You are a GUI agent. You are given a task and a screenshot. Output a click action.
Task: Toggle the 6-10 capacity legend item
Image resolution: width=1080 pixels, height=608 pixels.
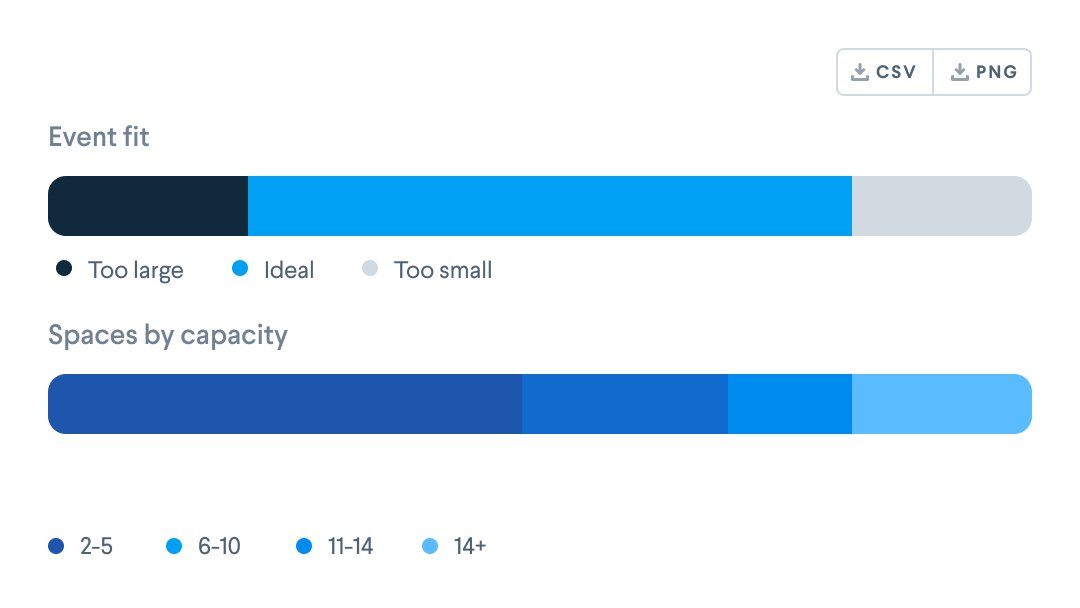click(x=204, y=546)
